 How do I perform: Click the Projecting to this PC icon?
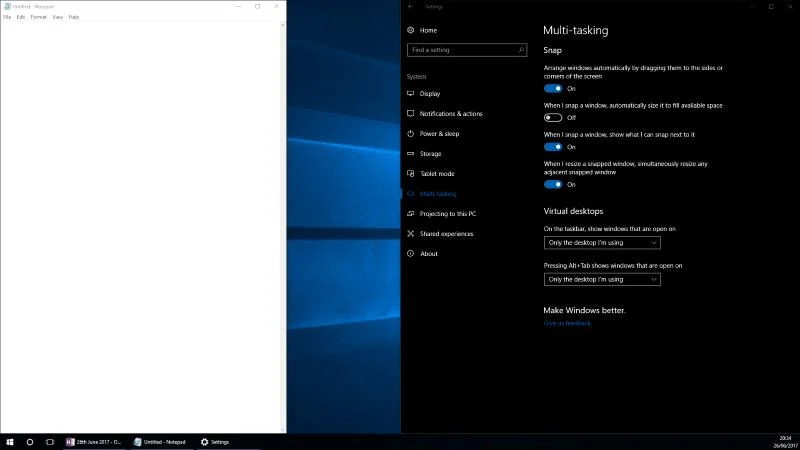click(x=411, y=214)
